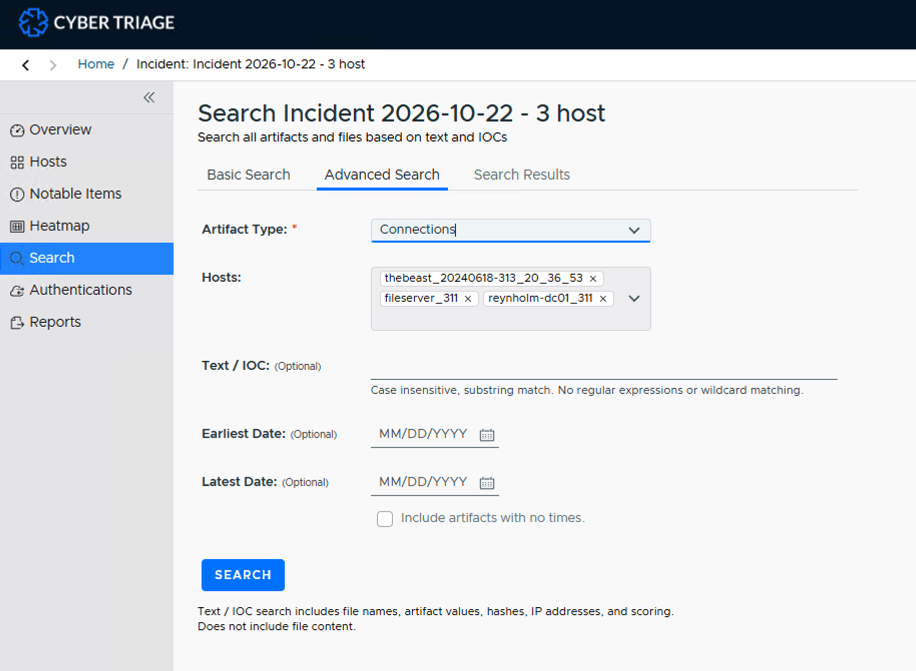Remove the fileserver_311 host chip

(x=468, y=298)
